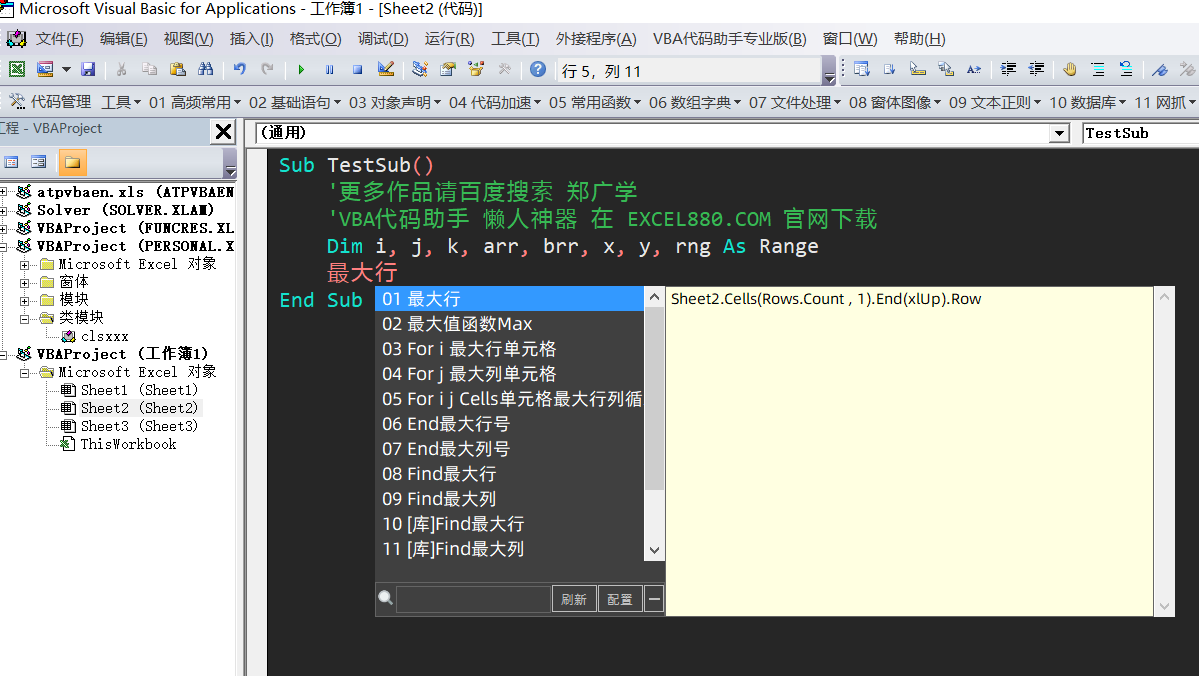Click the Break pause icon
The image size is (1199, 676).
(x=330, y=70)
